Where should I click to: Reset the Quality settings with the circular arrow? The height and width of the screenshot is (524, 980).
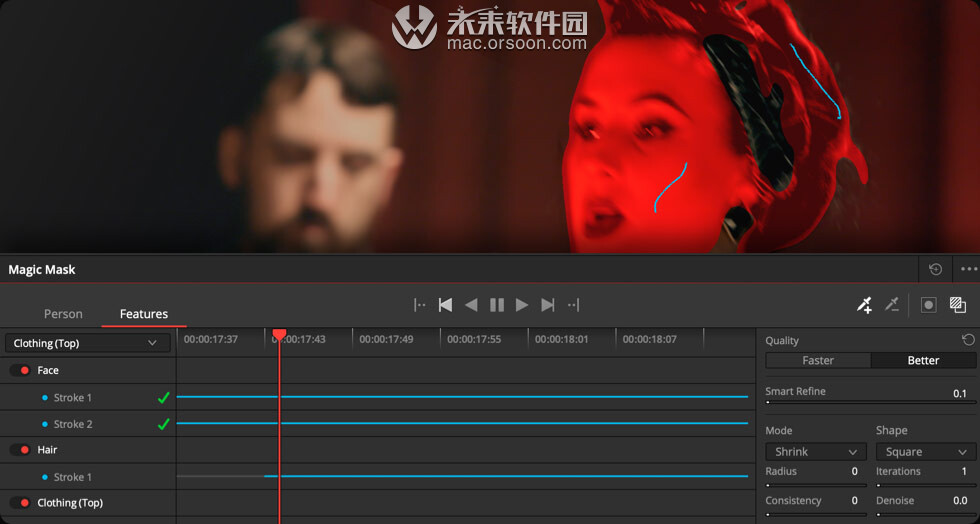point(968,340)
